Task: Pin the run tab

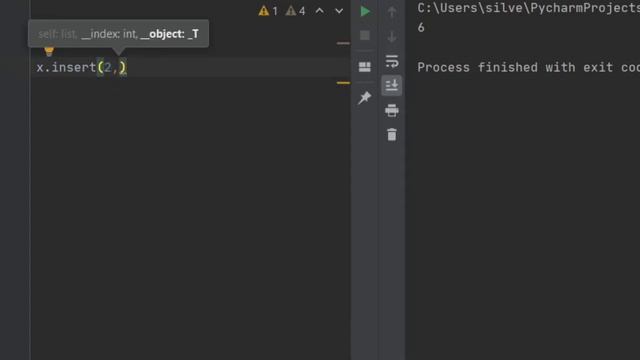Action: click(x=364, y=98)
